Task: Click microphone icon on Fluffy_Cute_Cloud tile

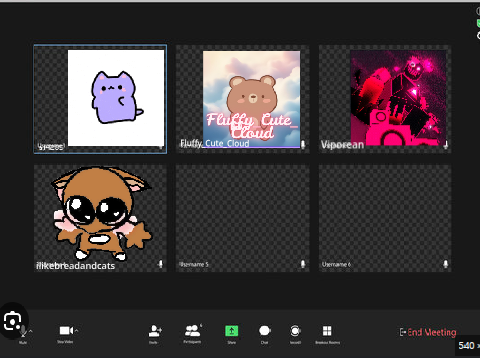Action: point(303,144)
